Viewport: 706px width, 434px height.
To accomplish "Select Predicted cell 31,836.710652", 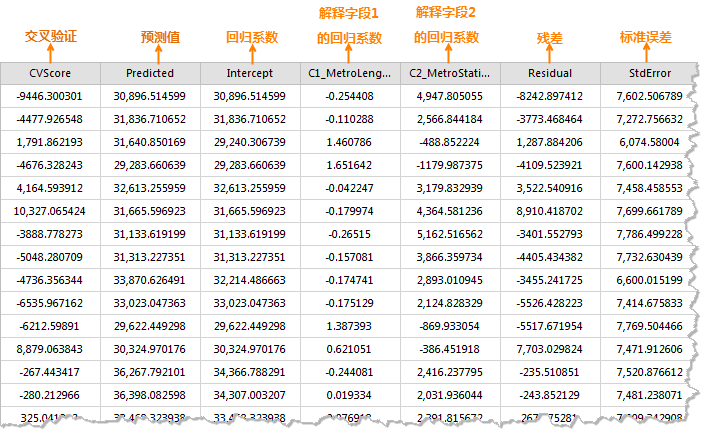I will tap(150, 119).
